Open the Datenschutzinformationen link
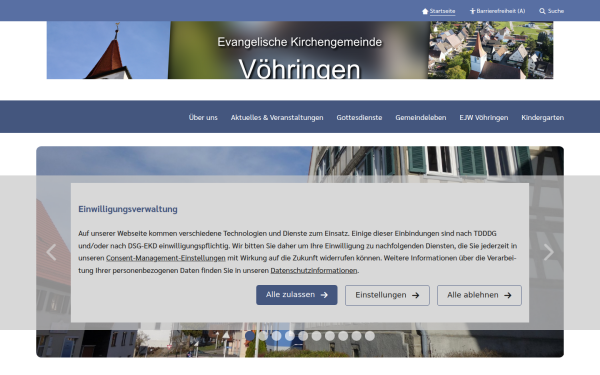 [314, 271]
